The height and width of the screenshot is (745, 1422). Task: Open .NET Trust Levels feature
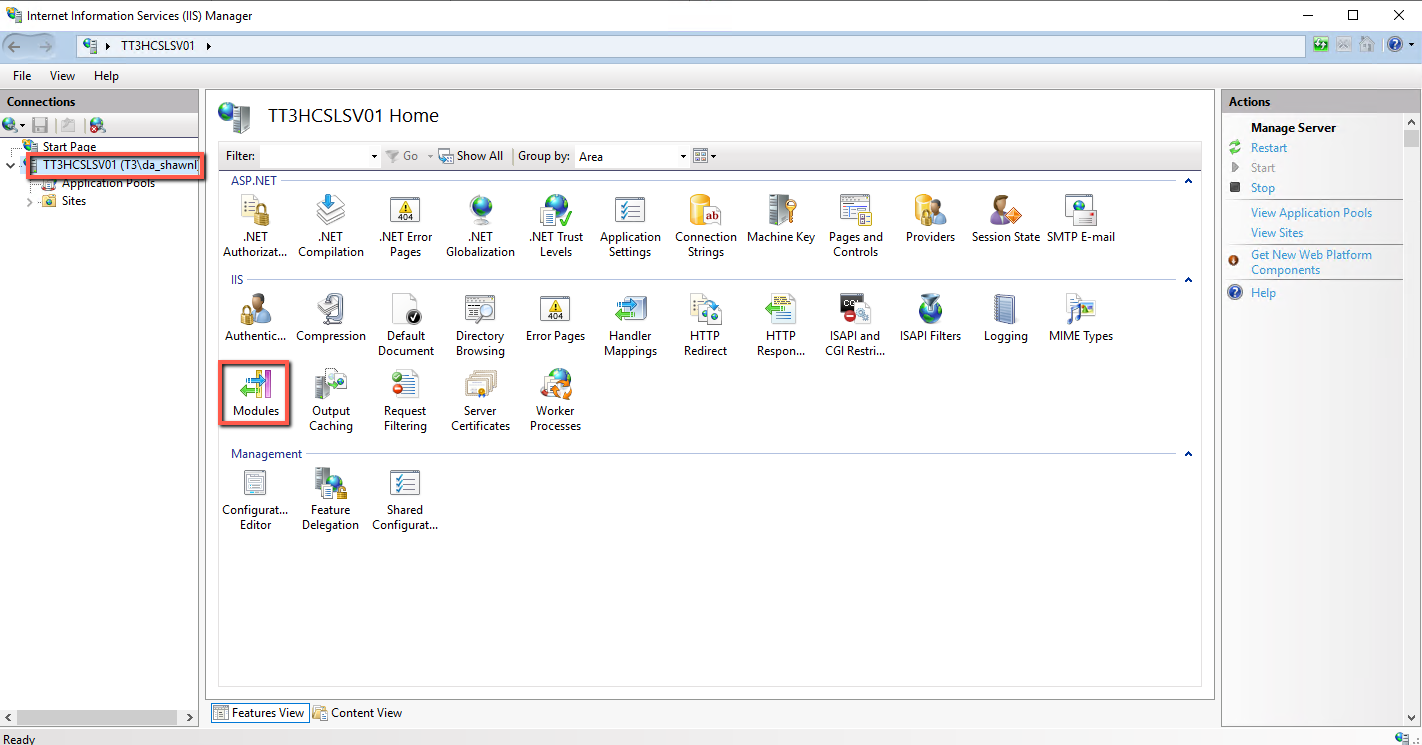pyautogui.click(x=556, y=225)
